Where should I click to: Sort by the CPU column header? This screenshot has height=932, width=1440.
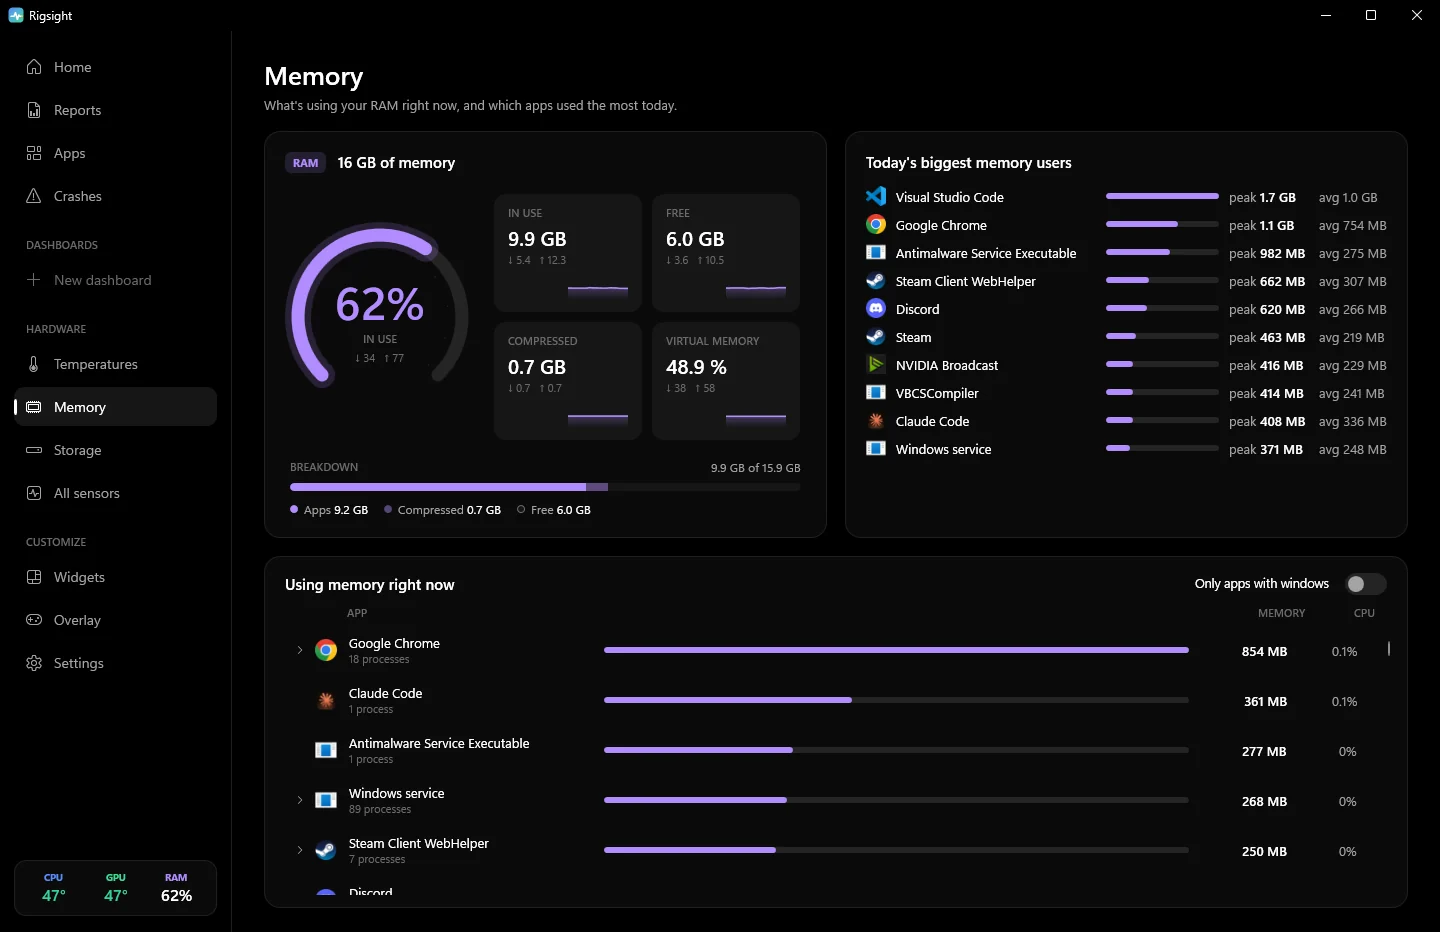[1364, 613]
